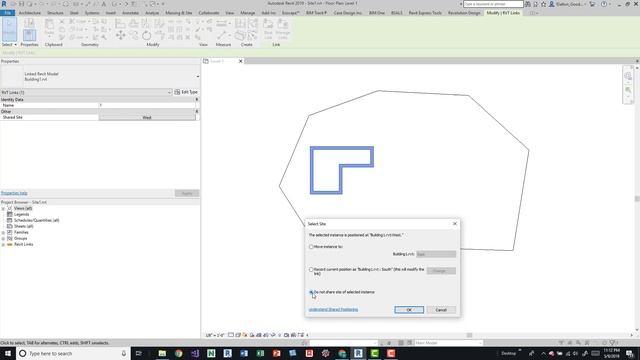
Task: Open the Linked Revit Model type selector dropdown
Action: click(198, 76)
